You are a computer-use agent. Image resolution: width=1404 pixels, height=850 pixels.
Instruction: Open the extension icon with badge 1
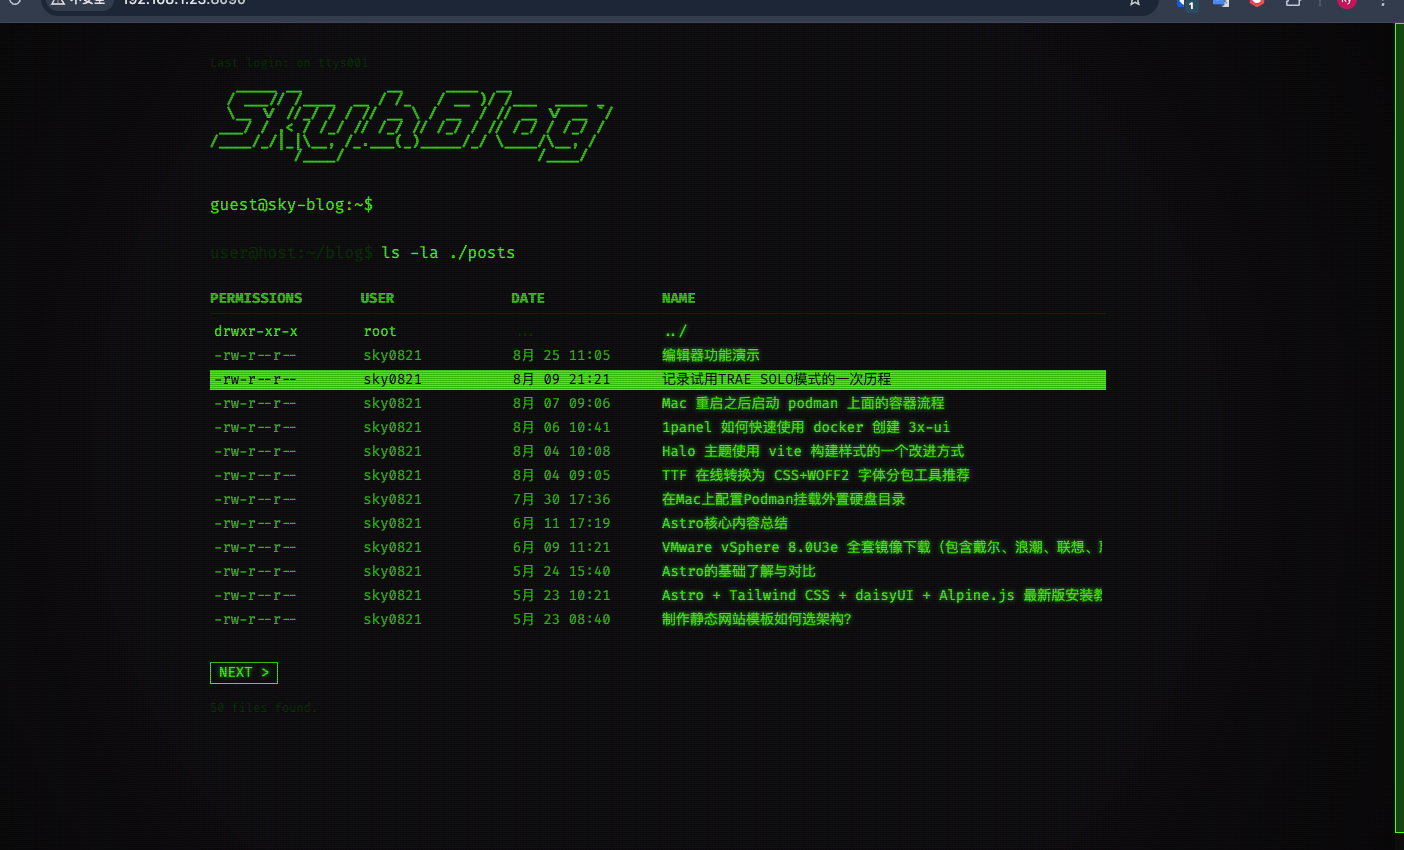tap(1186, 3)
